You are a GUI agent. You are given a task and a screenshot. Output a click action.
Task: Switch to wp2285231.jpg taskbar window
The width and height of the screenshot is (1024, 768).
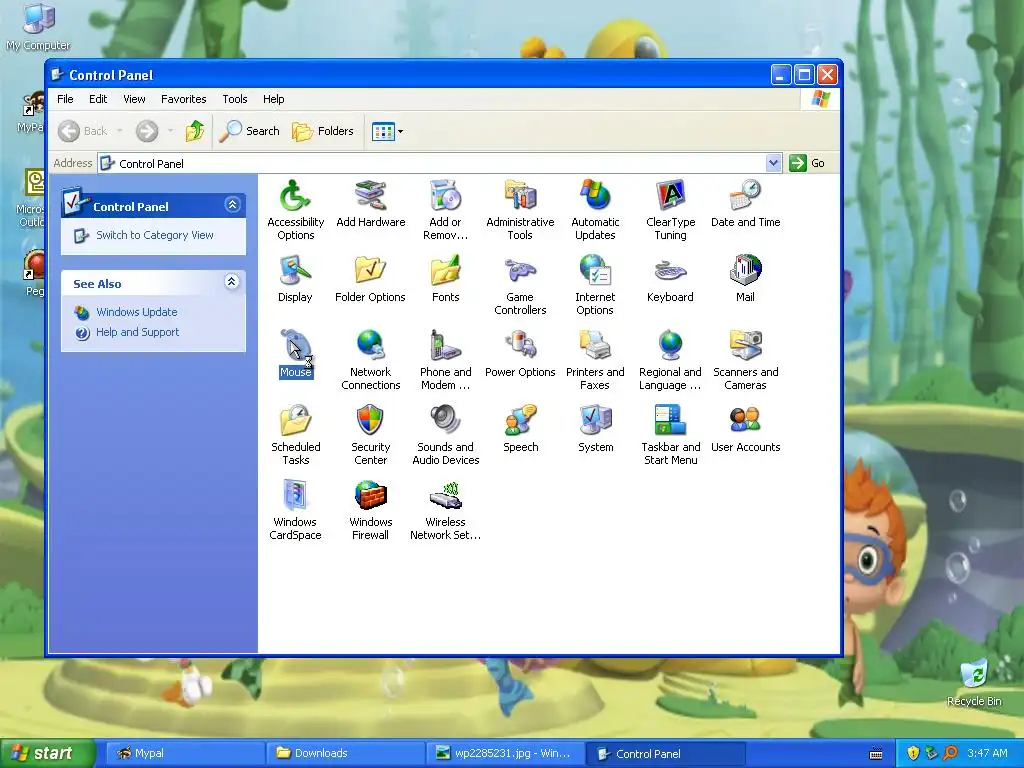tap(505, 754)
